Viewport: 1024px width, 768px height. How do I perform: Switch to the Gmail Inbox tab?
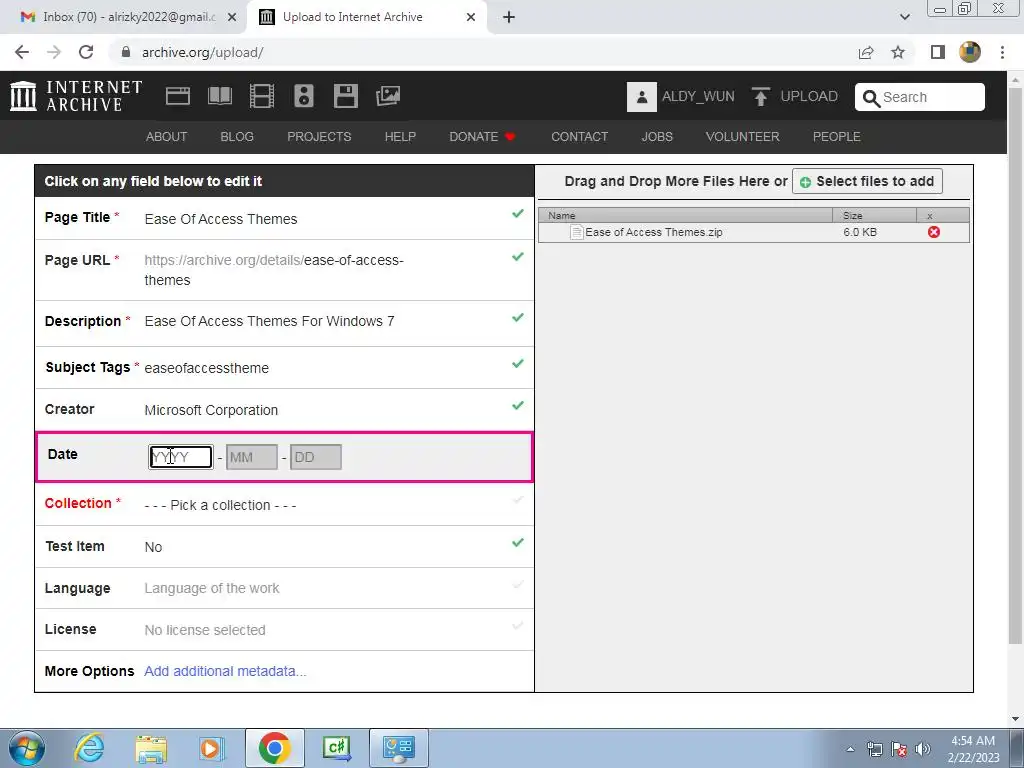click(x=129, y=17)
